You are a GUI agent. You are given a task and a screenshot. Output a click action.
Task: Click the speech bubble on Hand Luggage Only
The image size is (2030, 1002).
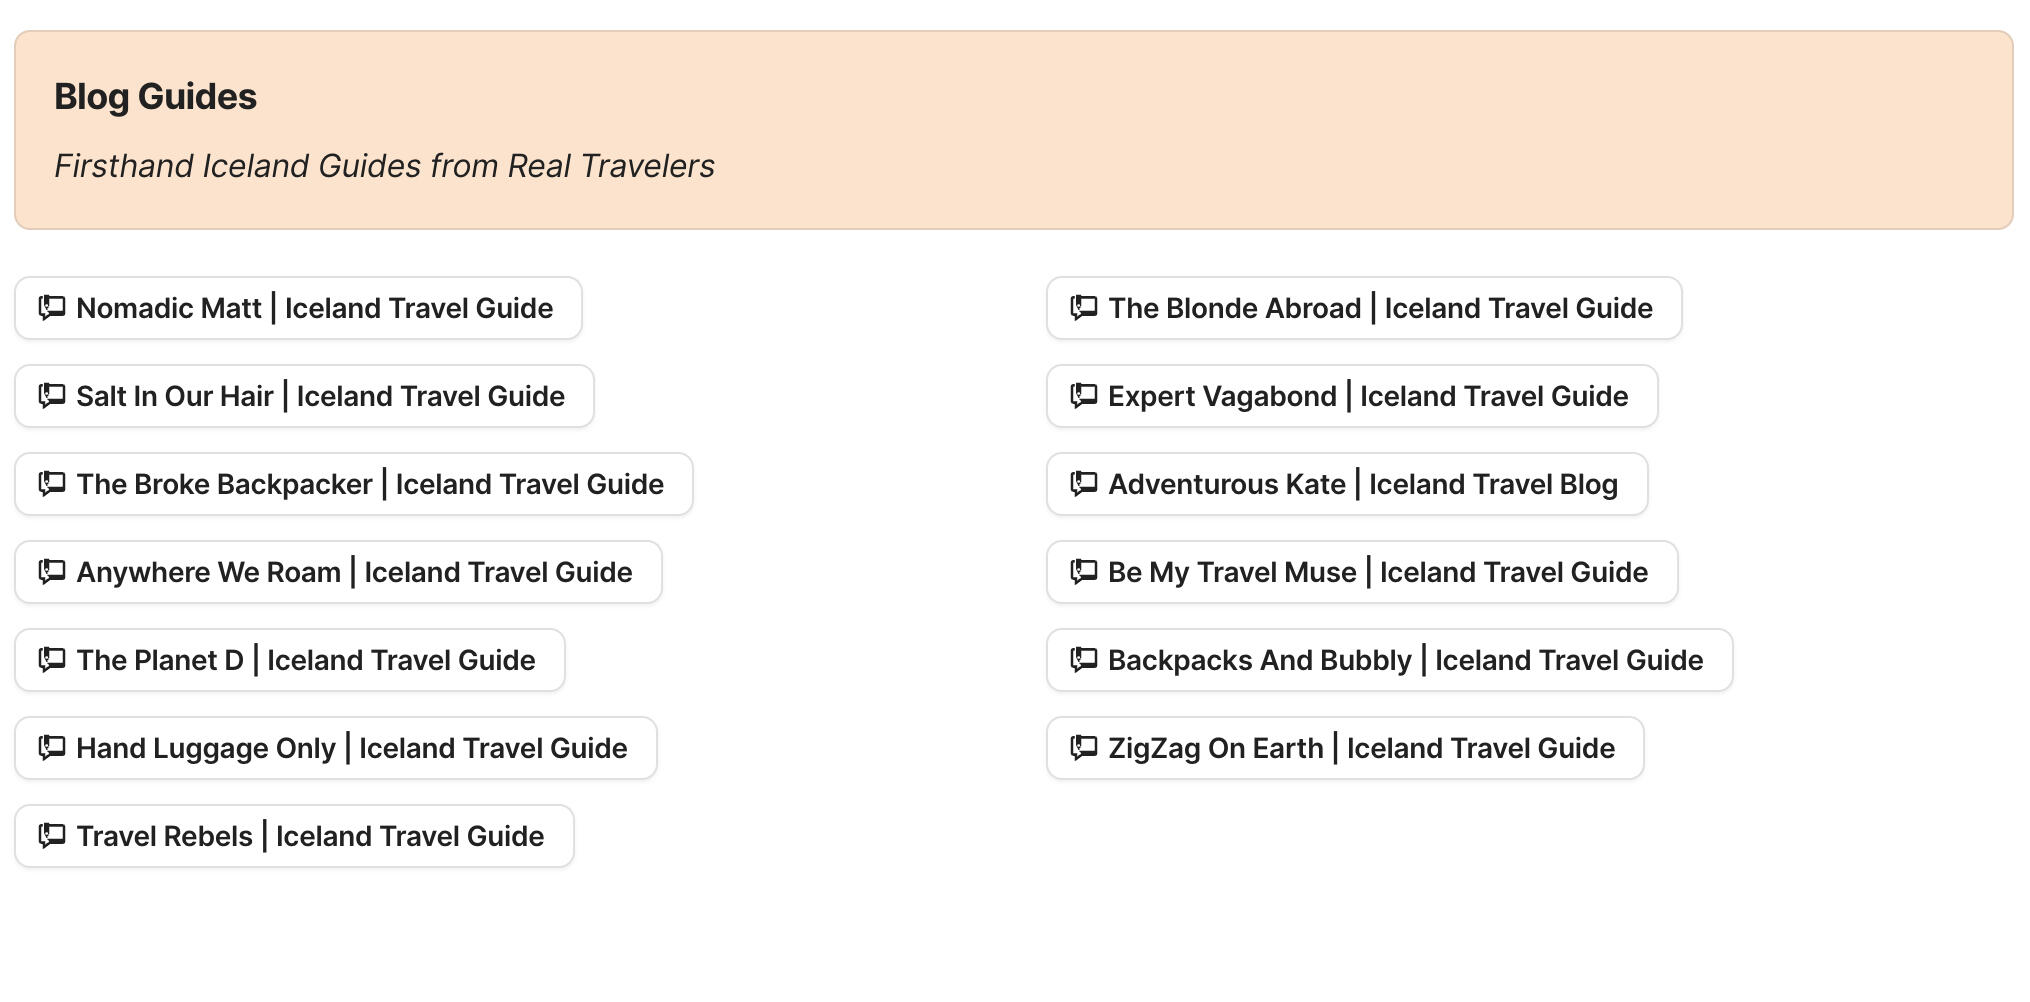52,748
